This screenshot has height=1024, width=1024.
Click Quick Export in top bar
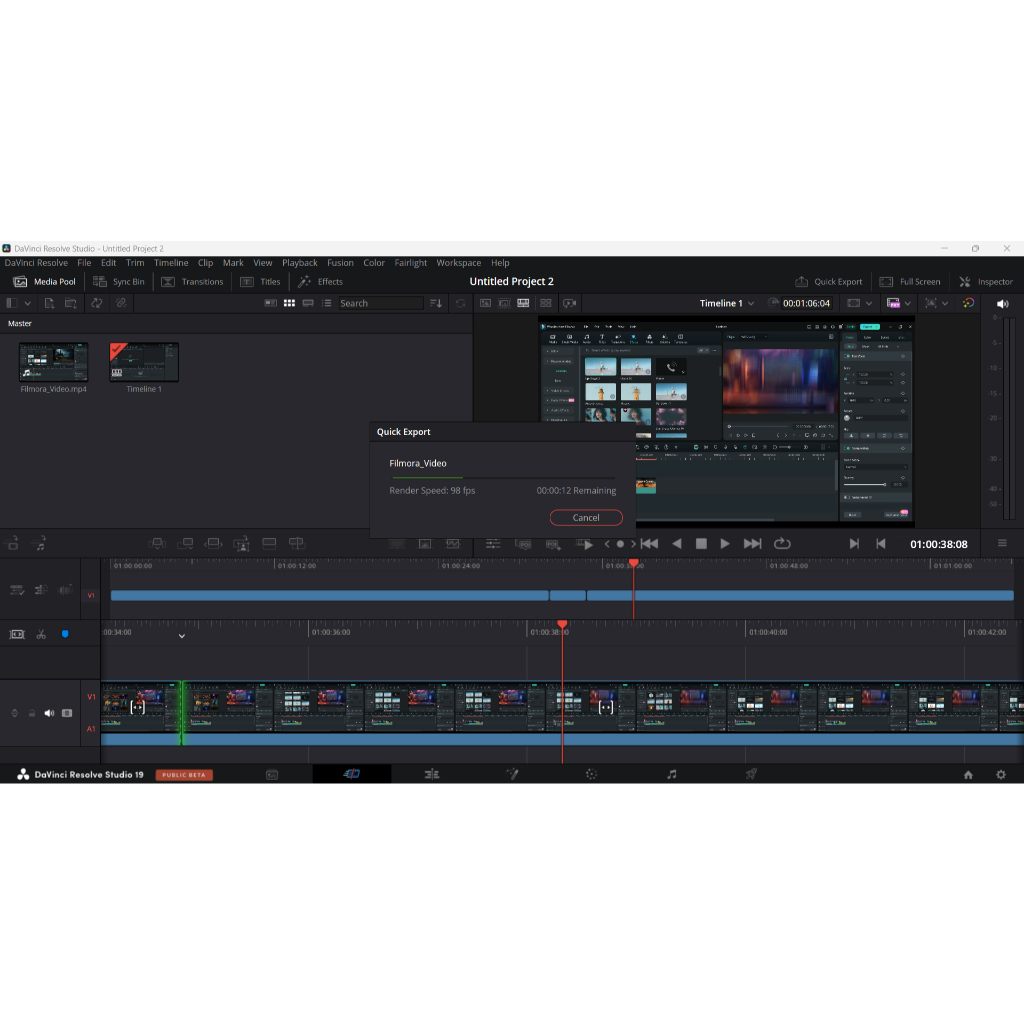(x=828, y=281)
